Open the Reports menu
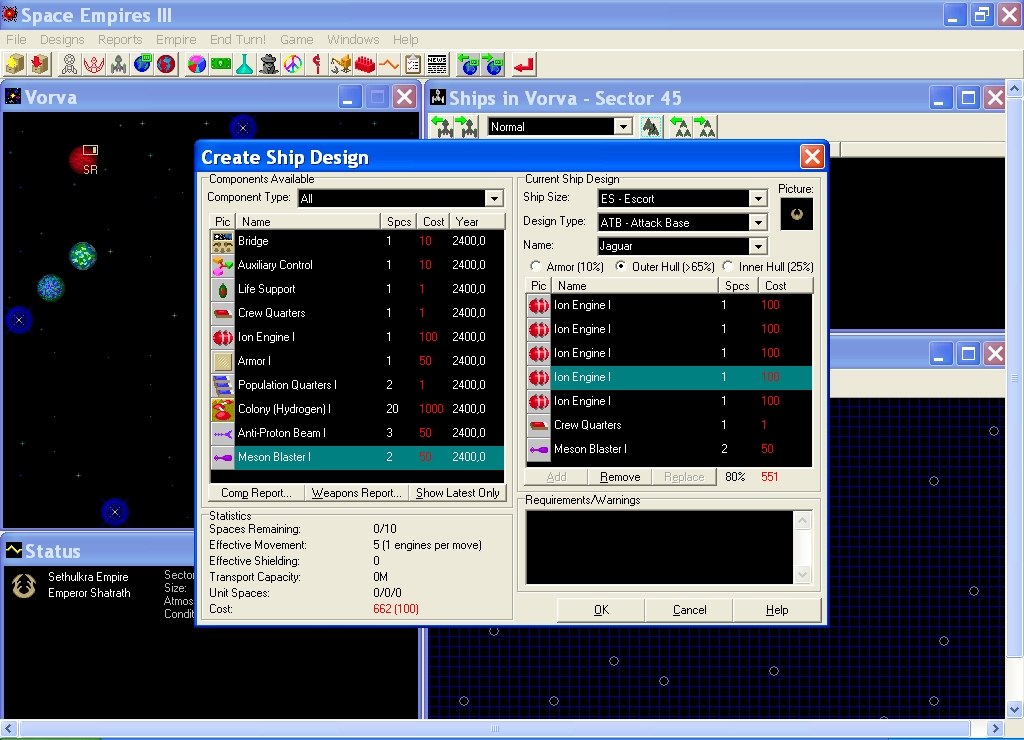The width and height of the screenshot is (1024, 740). (x=120, y=40)
